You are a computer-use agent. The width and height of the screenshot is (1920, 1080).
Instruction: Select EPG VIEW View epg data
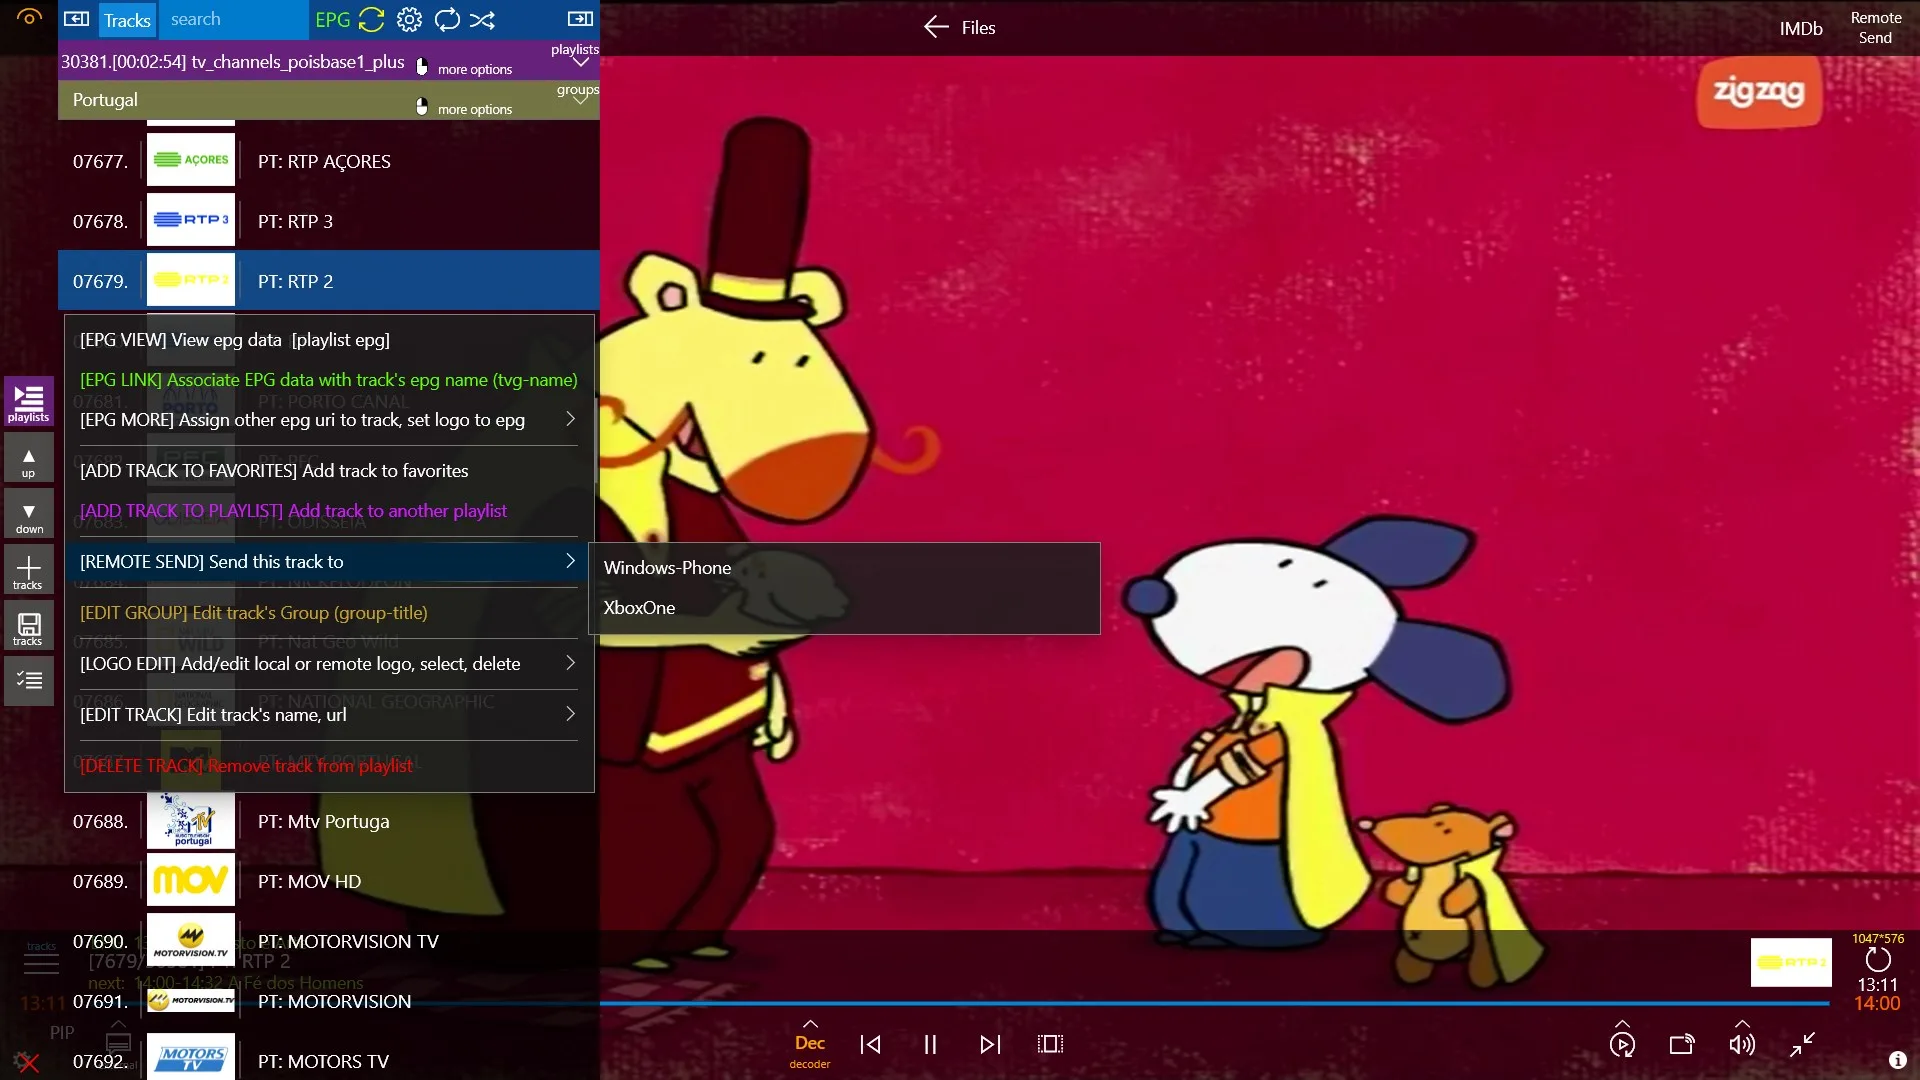click(329, 340)
